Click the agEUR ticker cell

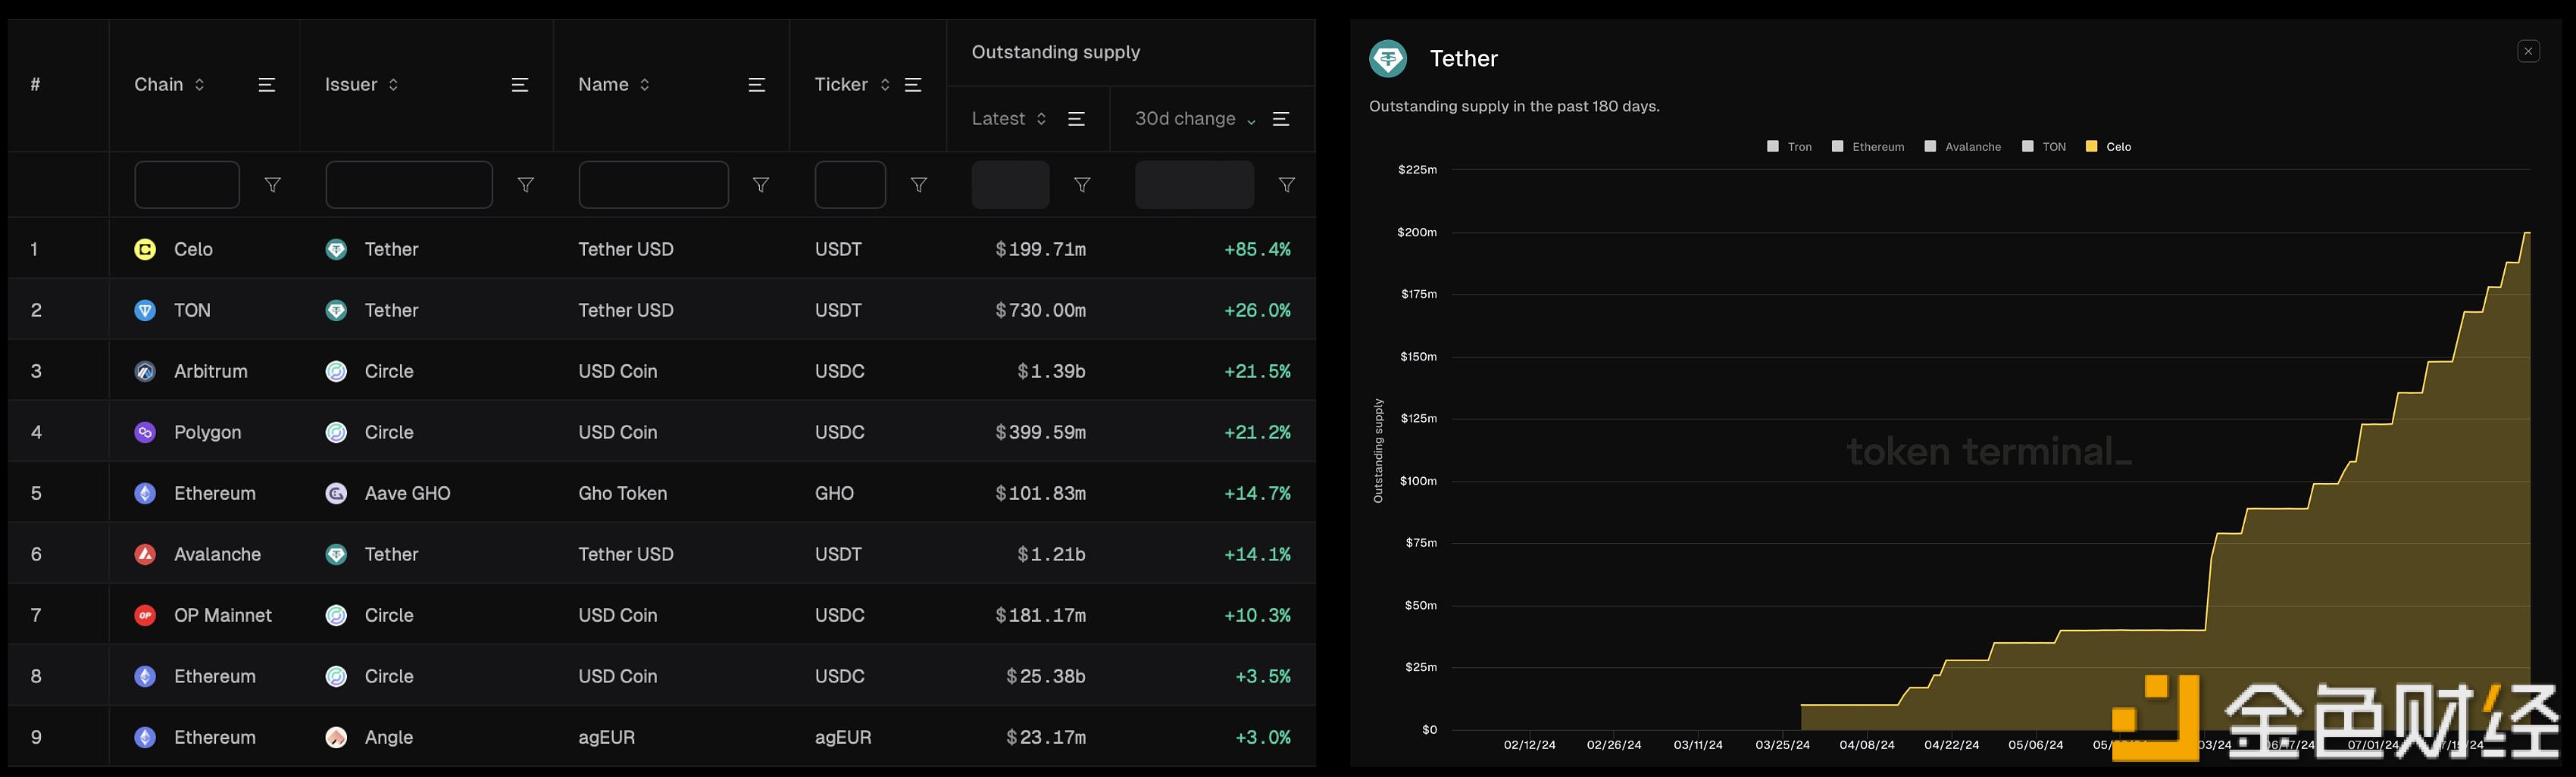click(843, 737)
